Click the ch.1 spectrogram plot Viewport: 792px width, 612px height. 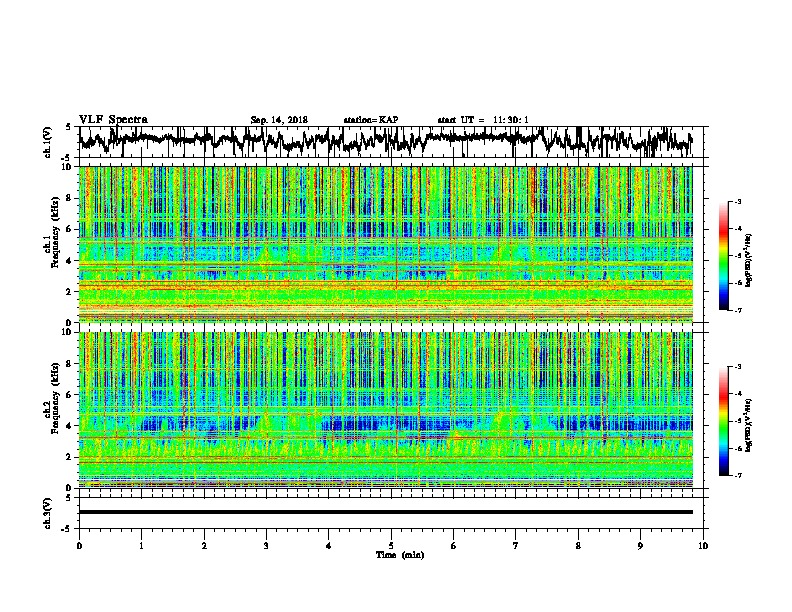(386, 244)
